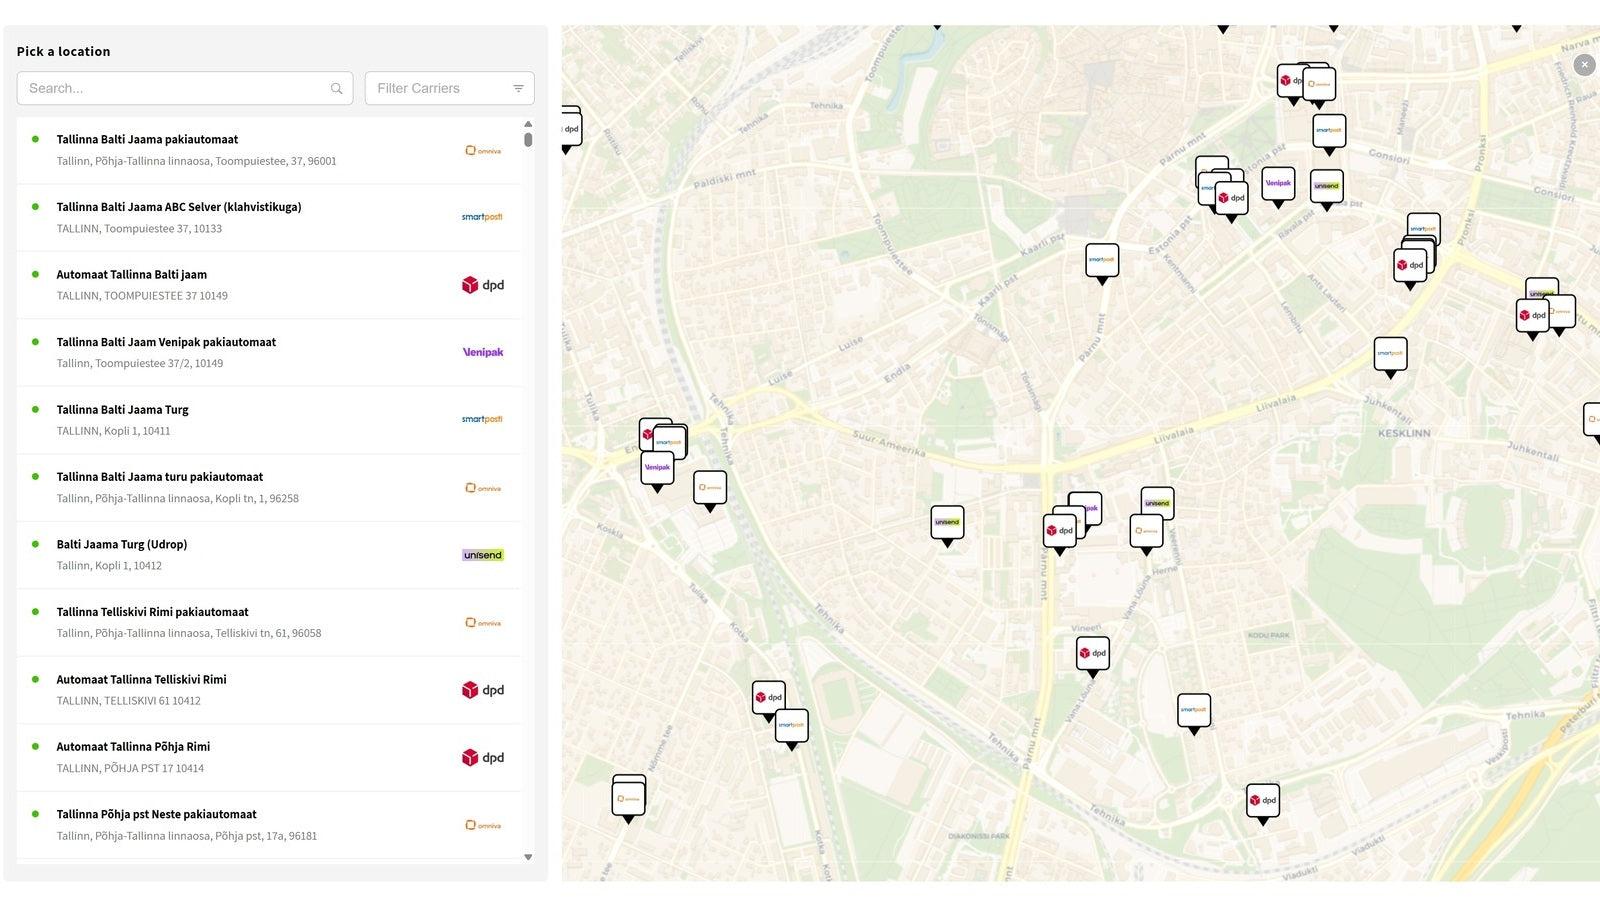Choose Tallinna Telliskivi Rimi pakiautomaat
The width and height of the screenshot is (1600, 900).
(x=152, y=612)
